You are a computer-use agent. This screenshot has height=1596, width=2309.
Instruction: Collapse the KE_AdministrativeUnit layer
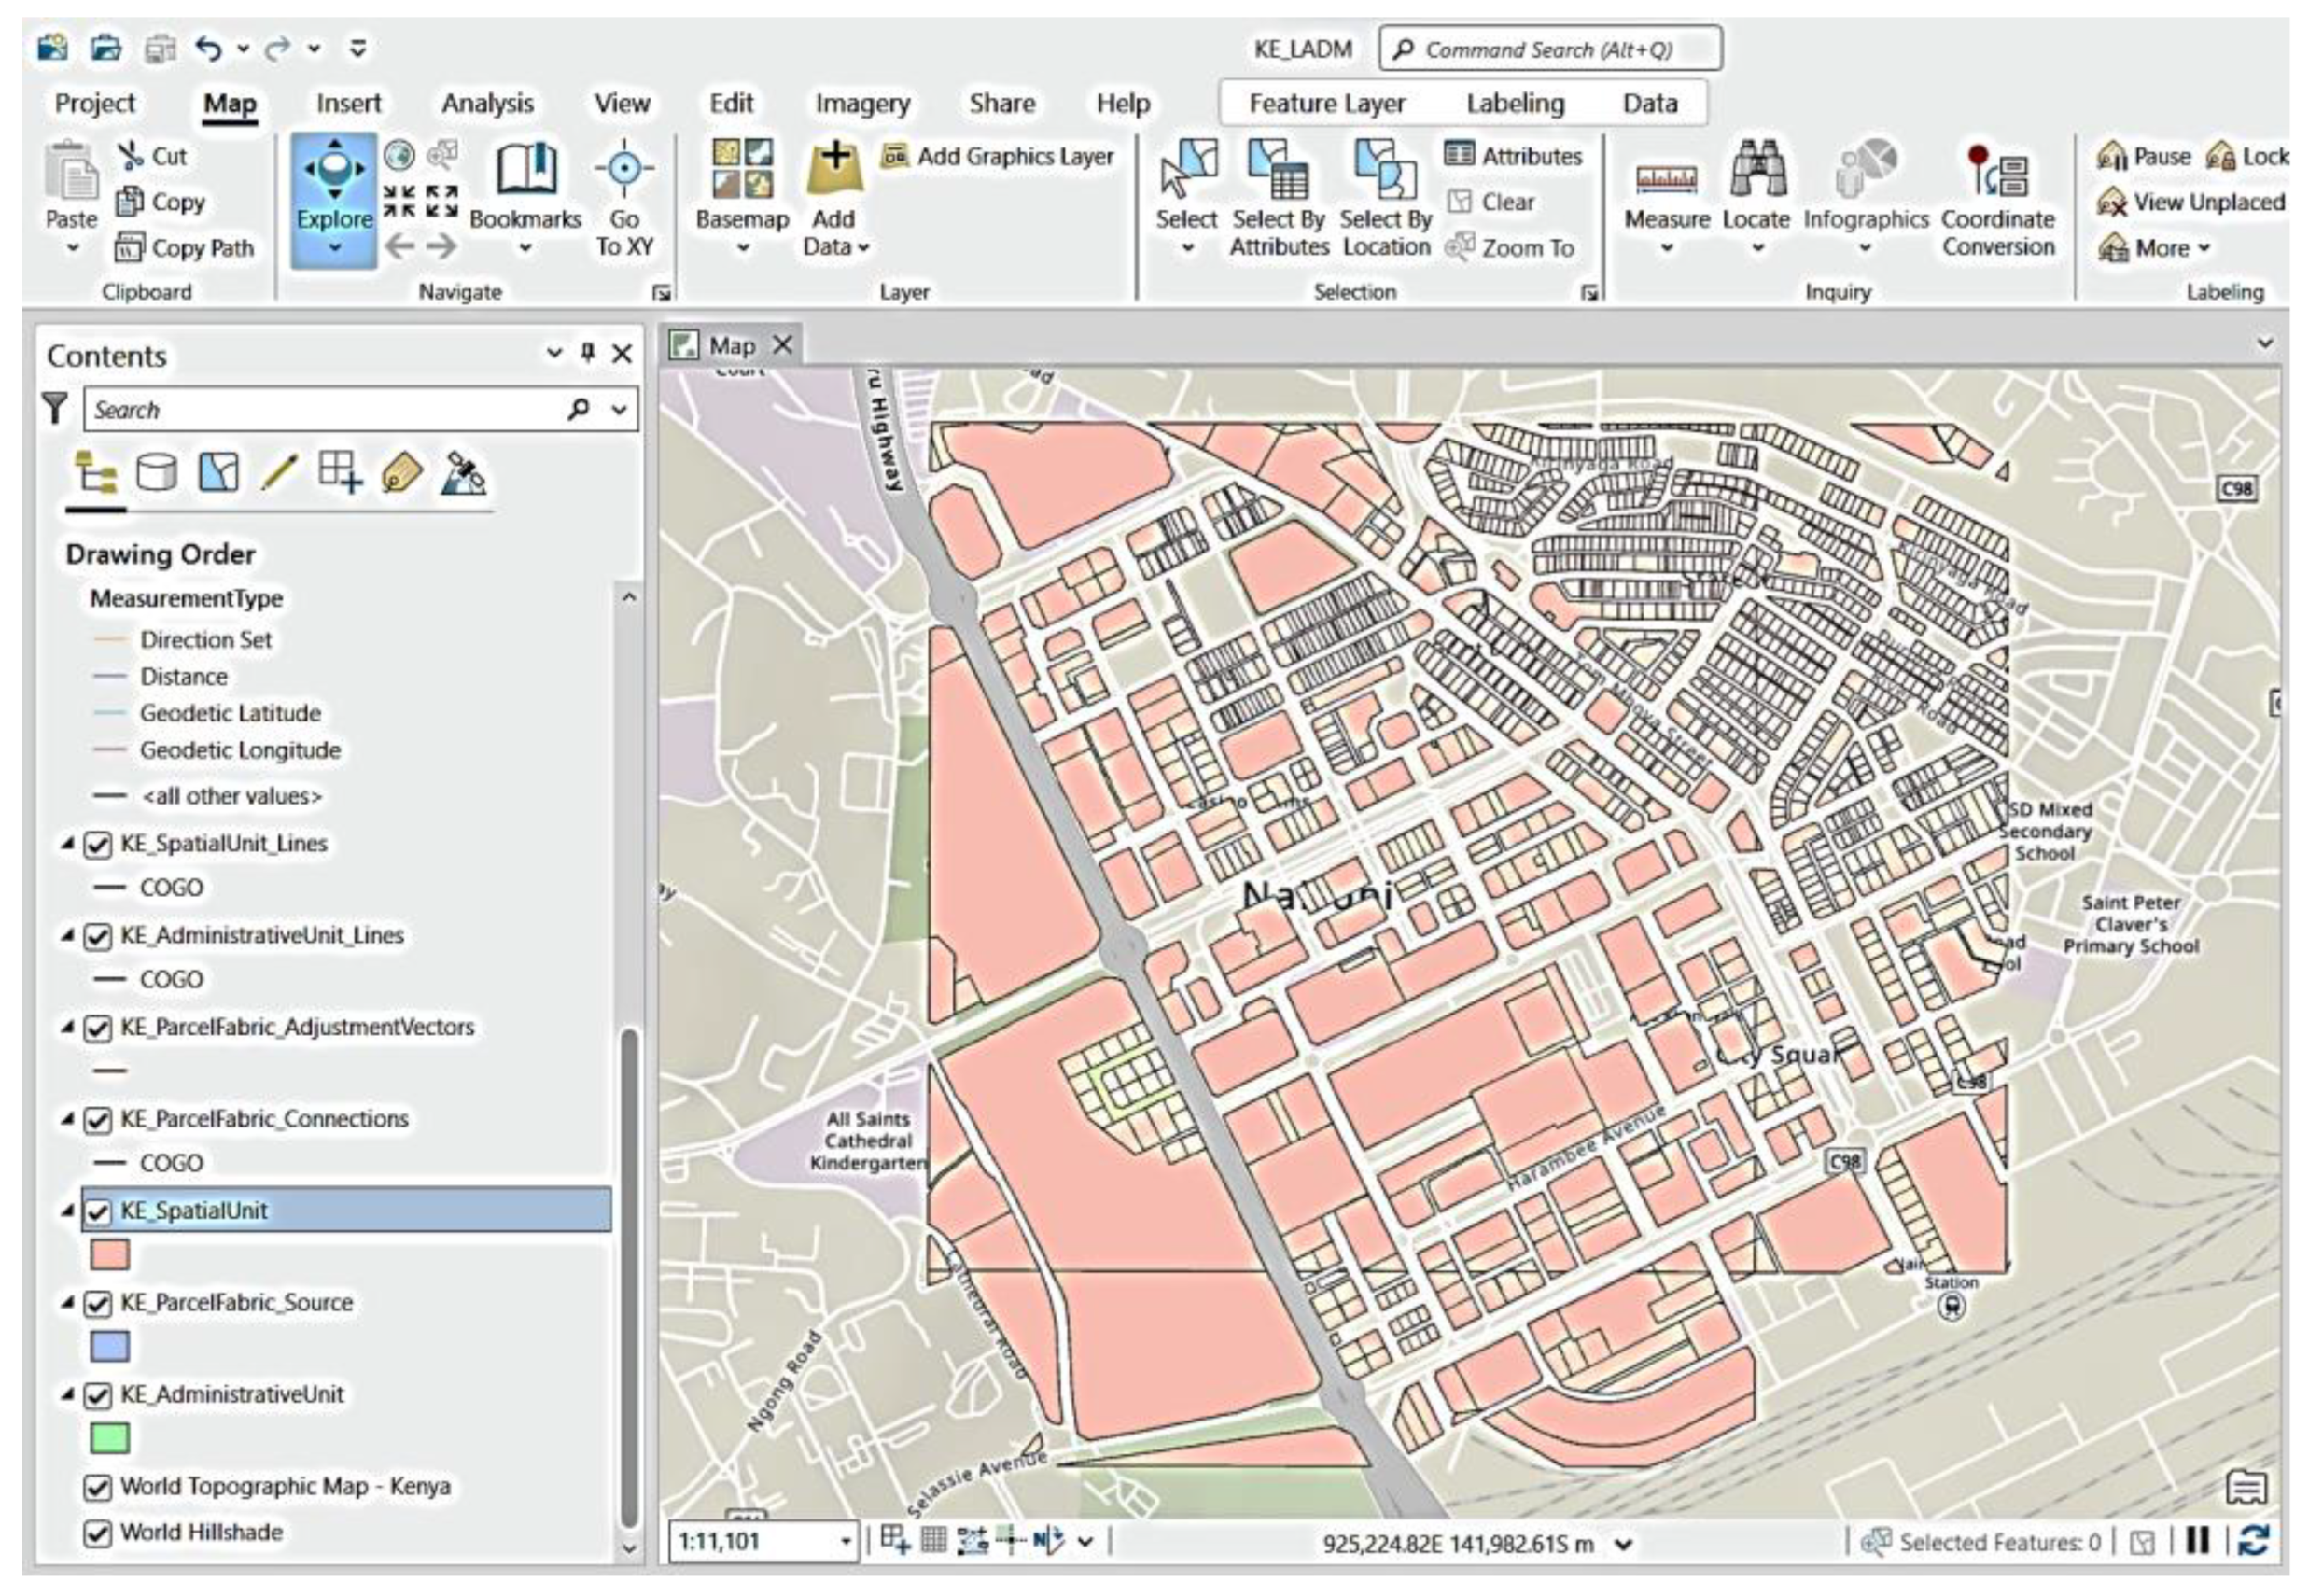67,1394
